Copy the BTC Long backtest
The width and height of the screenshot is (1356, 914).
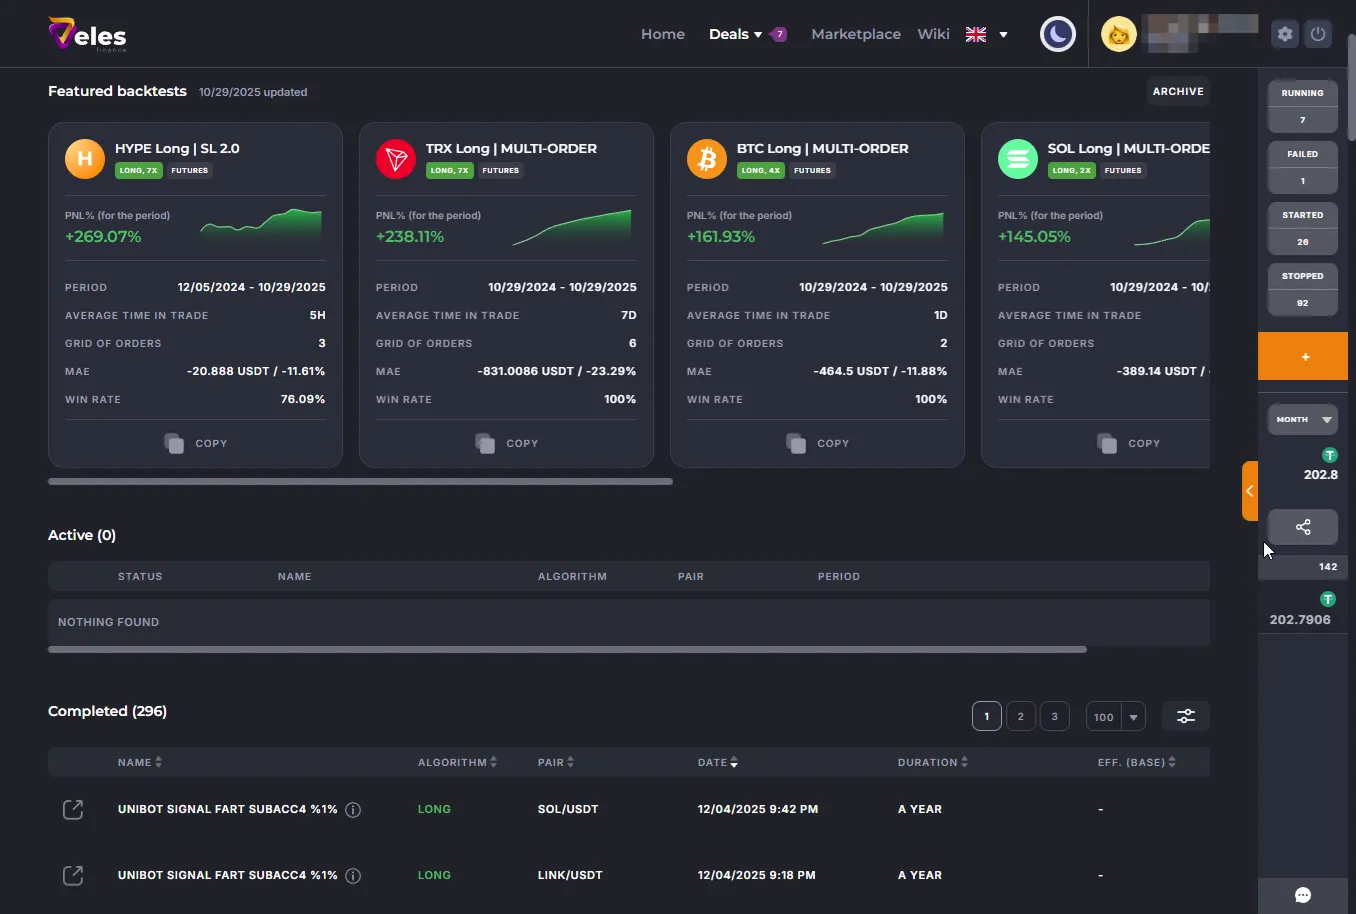[x=817, y=443]
